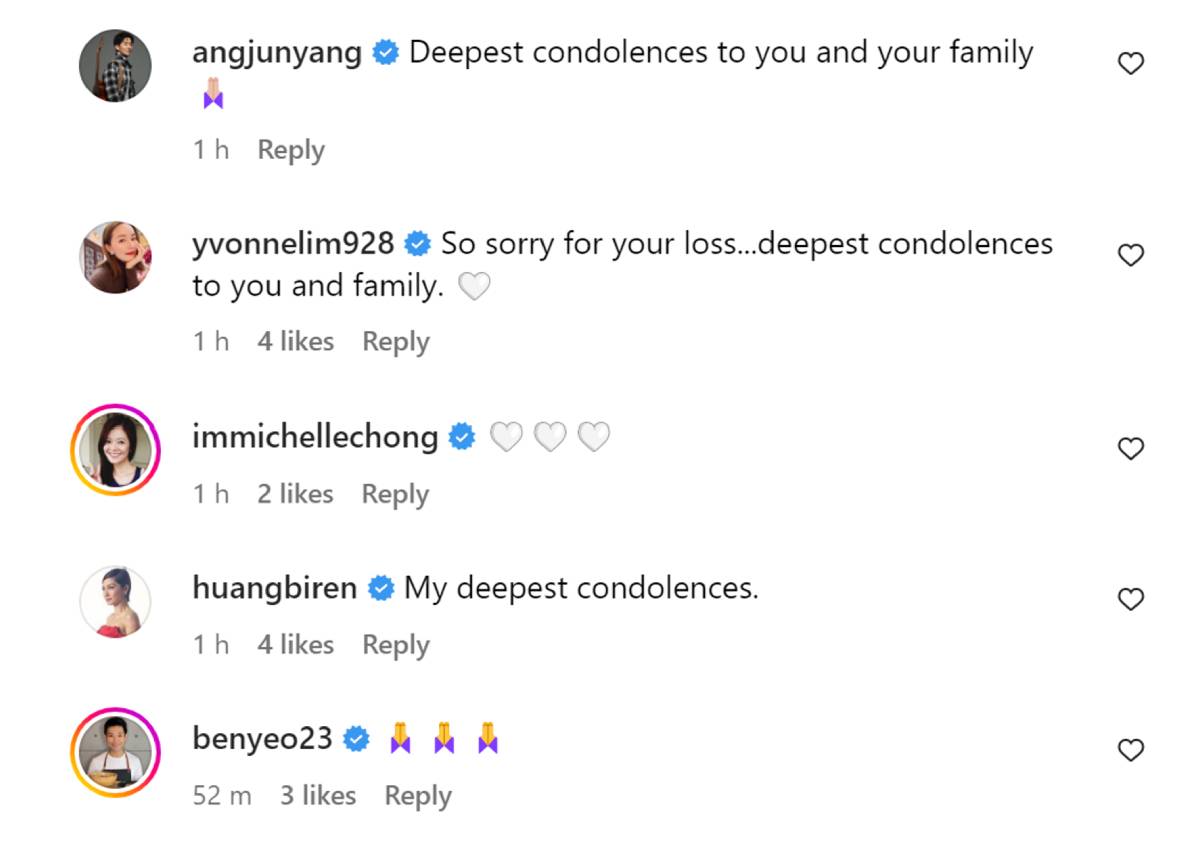Click angjunyang's verified badge
This screenshot has width=1200, height=850.
tap(384, 52)
